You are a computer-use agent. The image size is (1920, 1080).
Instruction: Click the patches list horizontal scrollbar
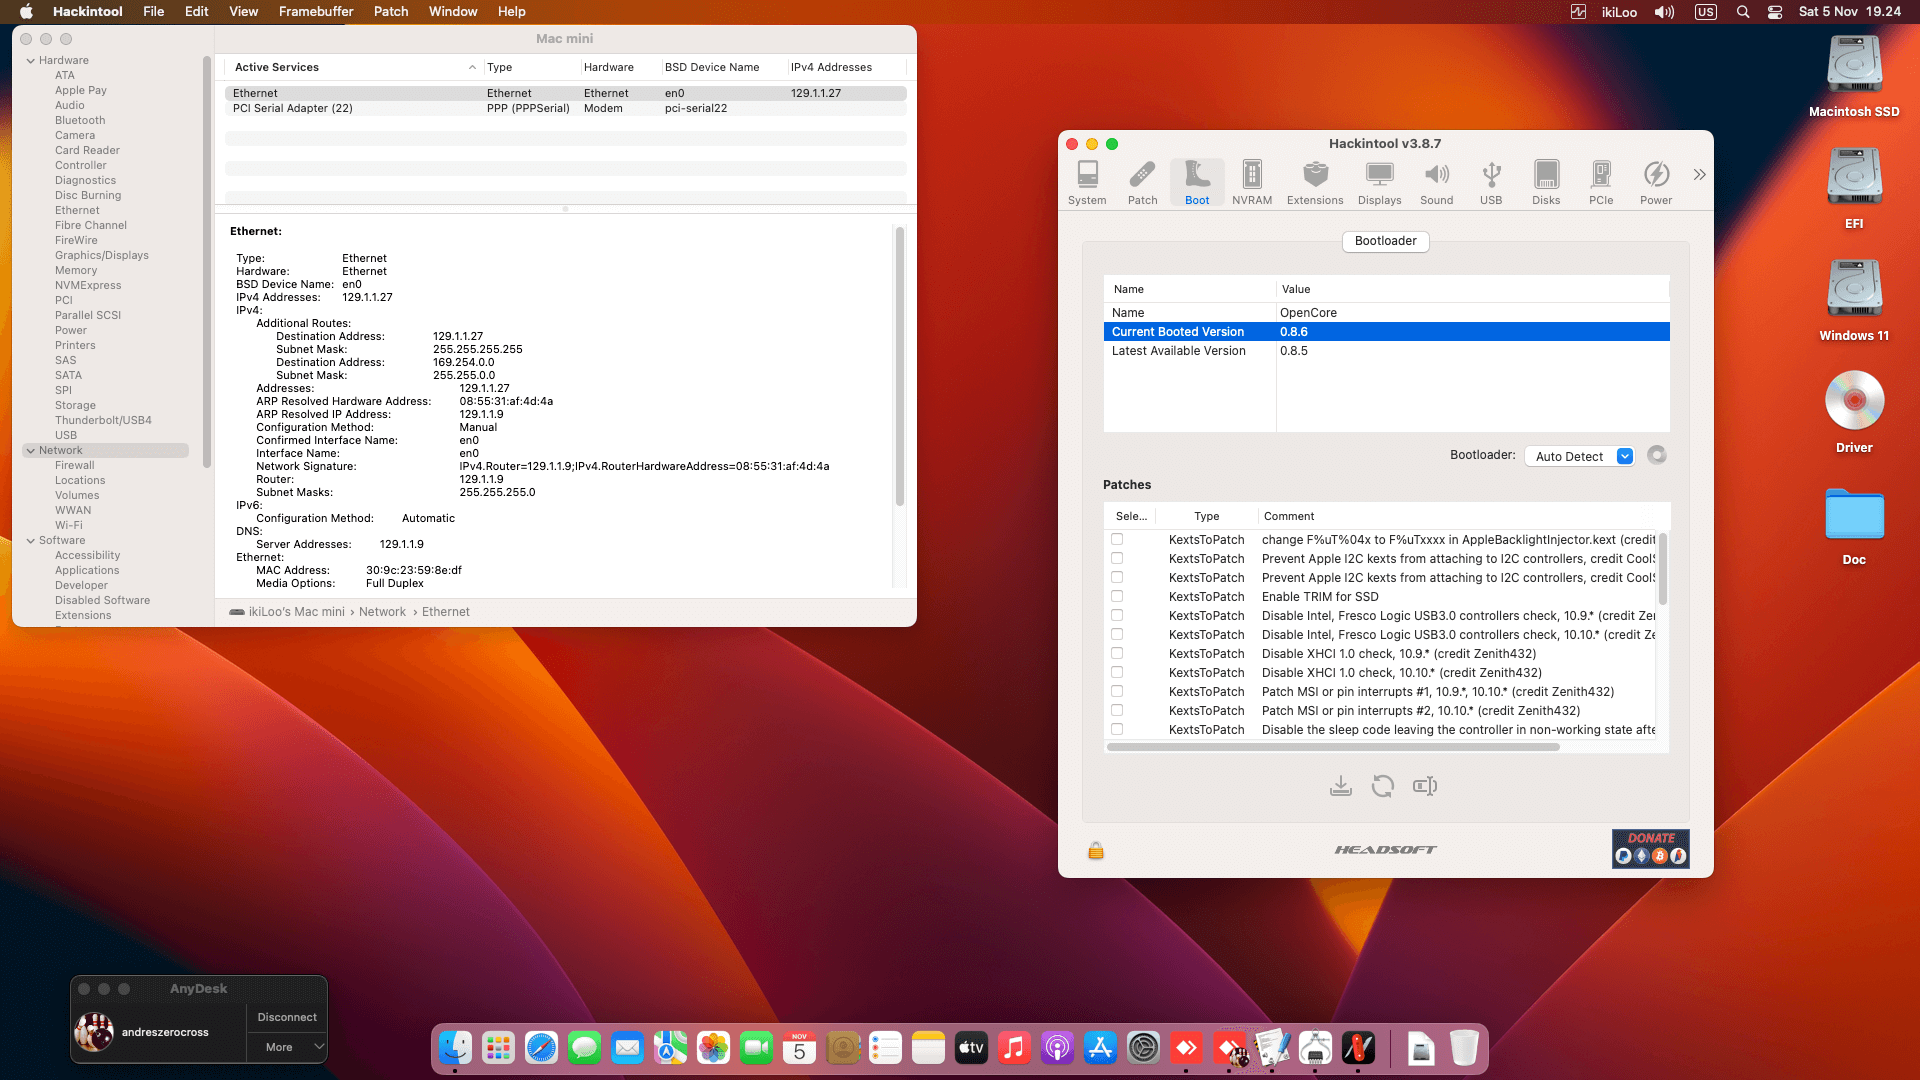point(1333,747)
